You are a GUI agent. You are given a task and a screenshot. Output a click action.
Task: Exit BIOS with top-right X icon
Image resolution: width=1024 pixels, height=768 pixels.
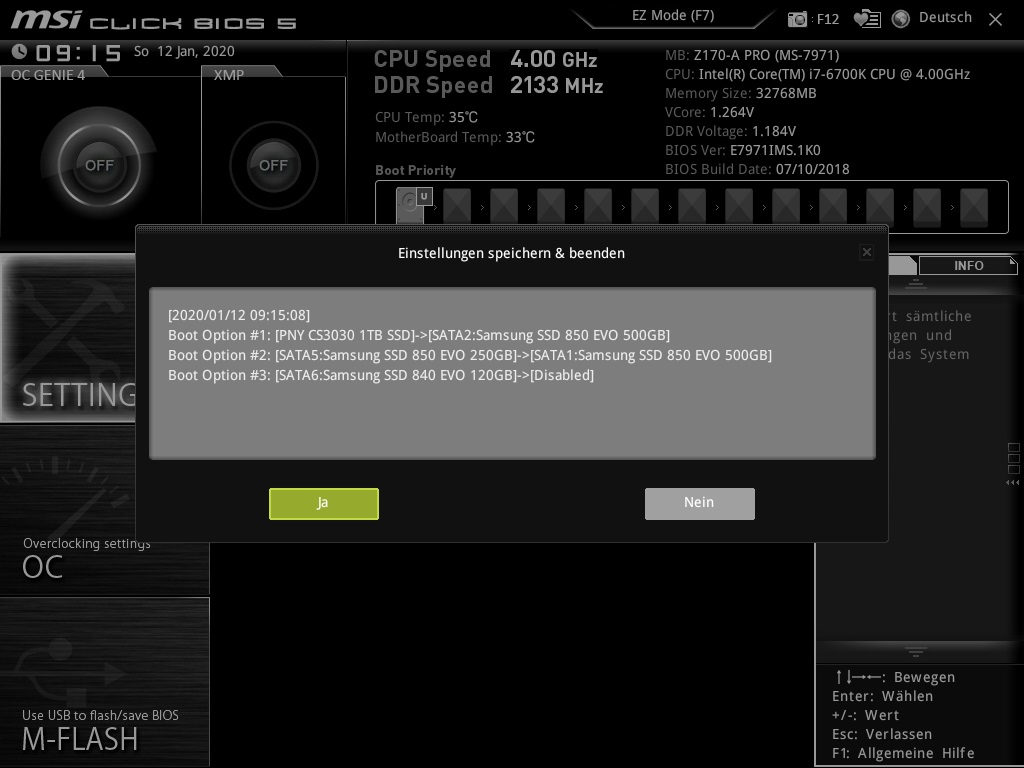995,20
